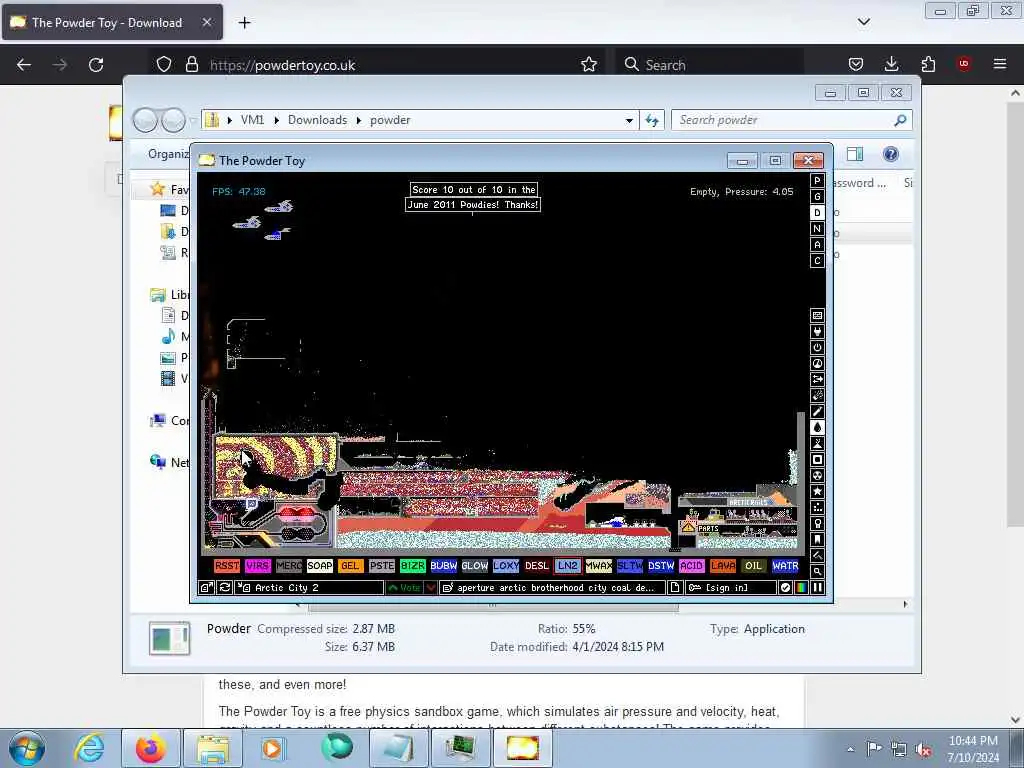Reload the page in Firefox
The image size is (1024, 768).
click(x=96, y=64)
